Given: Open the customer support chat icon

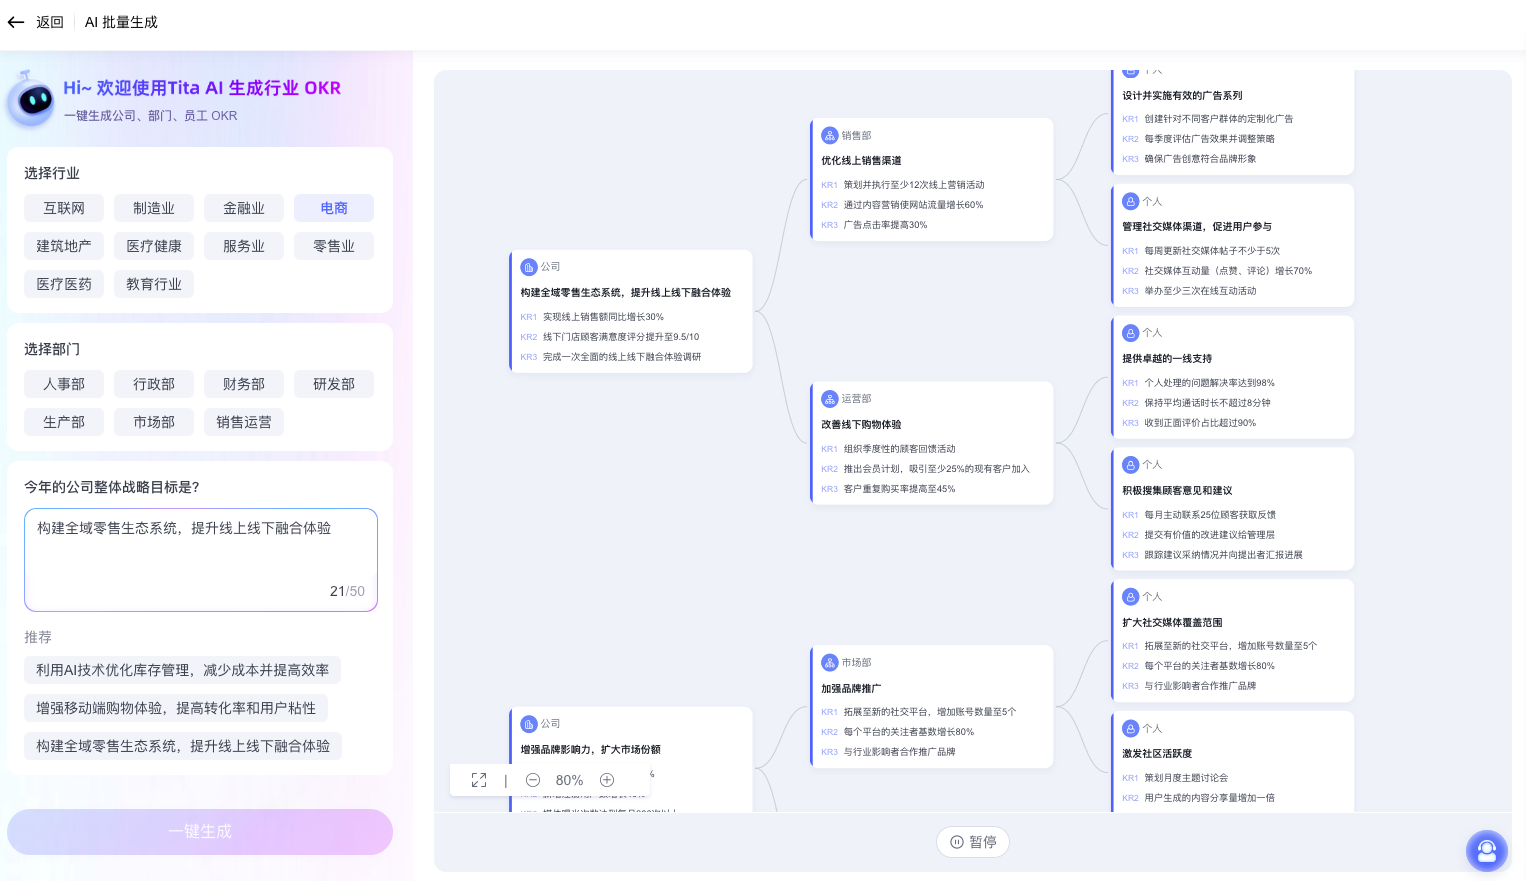Looking at the screenshot, I should [1486, 851].
